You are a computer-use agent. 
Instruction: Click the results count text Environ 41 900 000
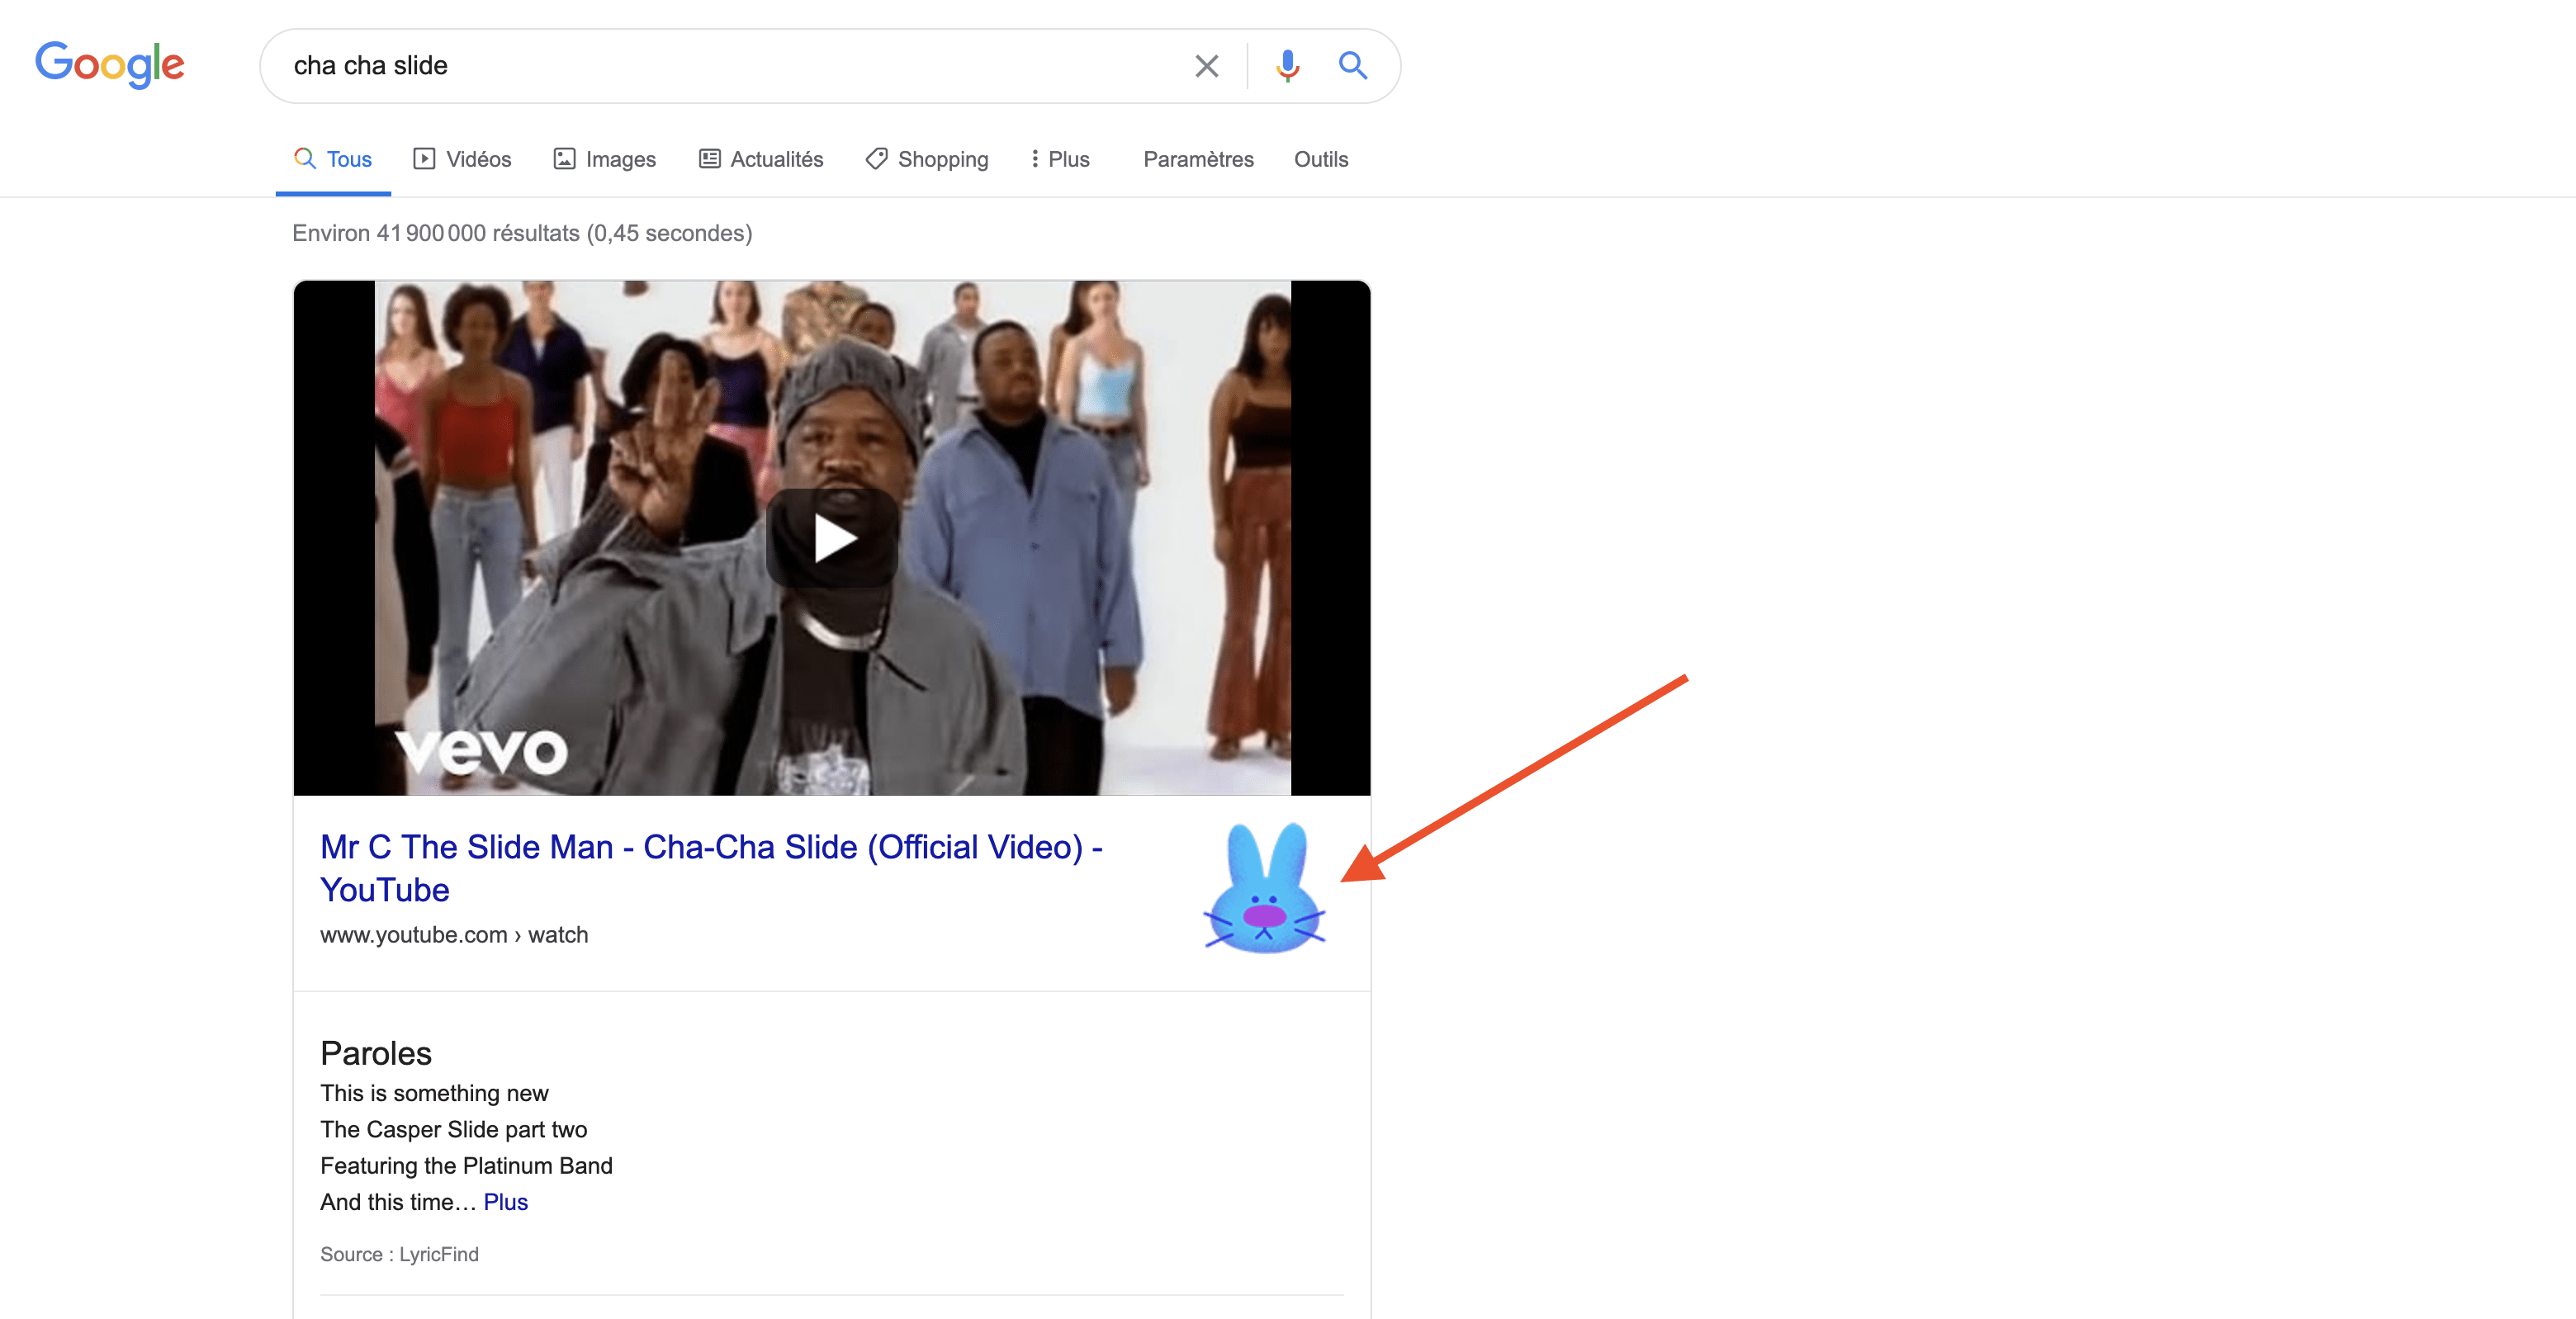click(x=522, y=233)
